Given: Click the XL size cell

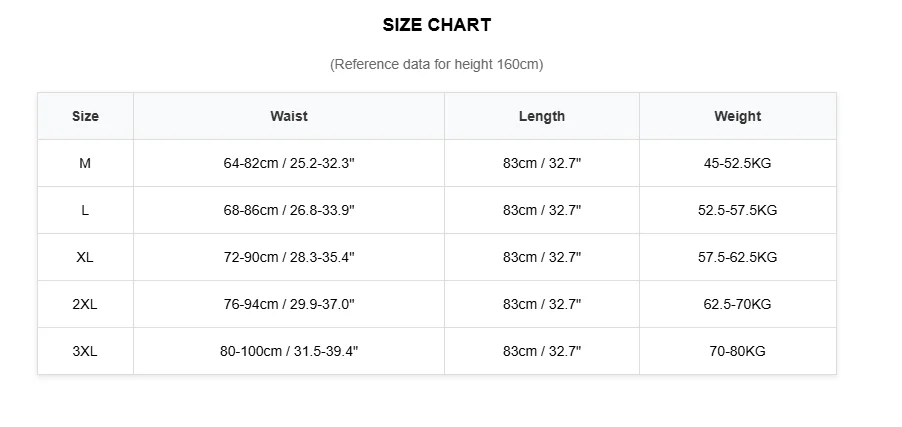Looking at the screenshot, I should (x=85, y=257).
